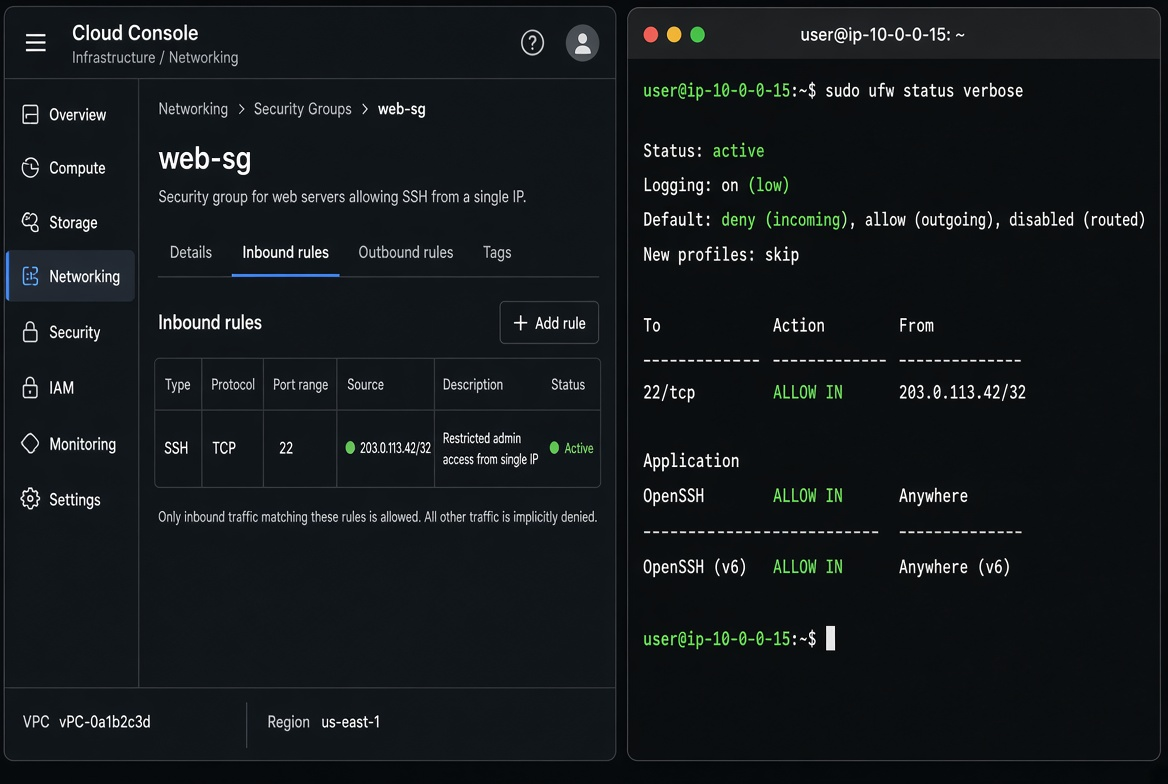This screenshot has height=784, width=1168.
Task: Click the Storage sidebar icon
Action: pyautogui.click(x=31, y=222)
